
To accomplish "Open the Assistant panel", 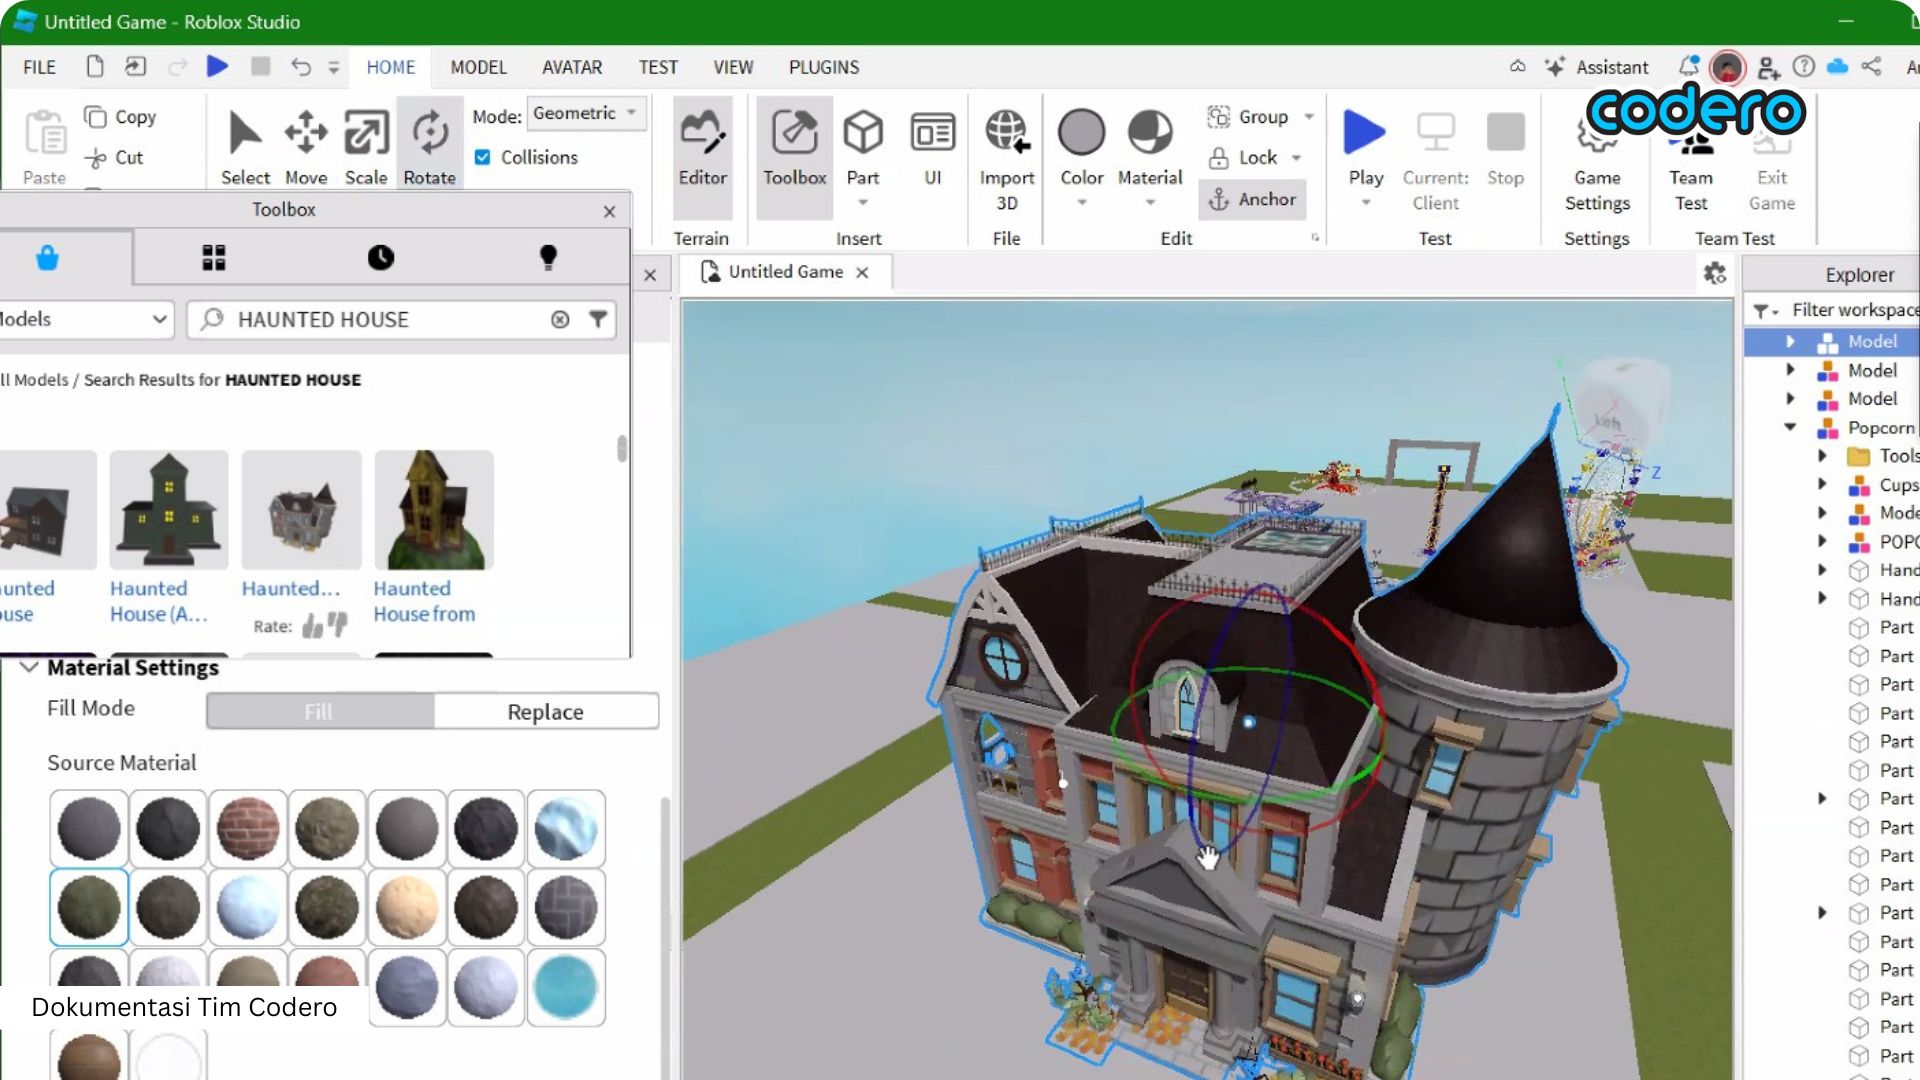I will (x=1597, y=67).
